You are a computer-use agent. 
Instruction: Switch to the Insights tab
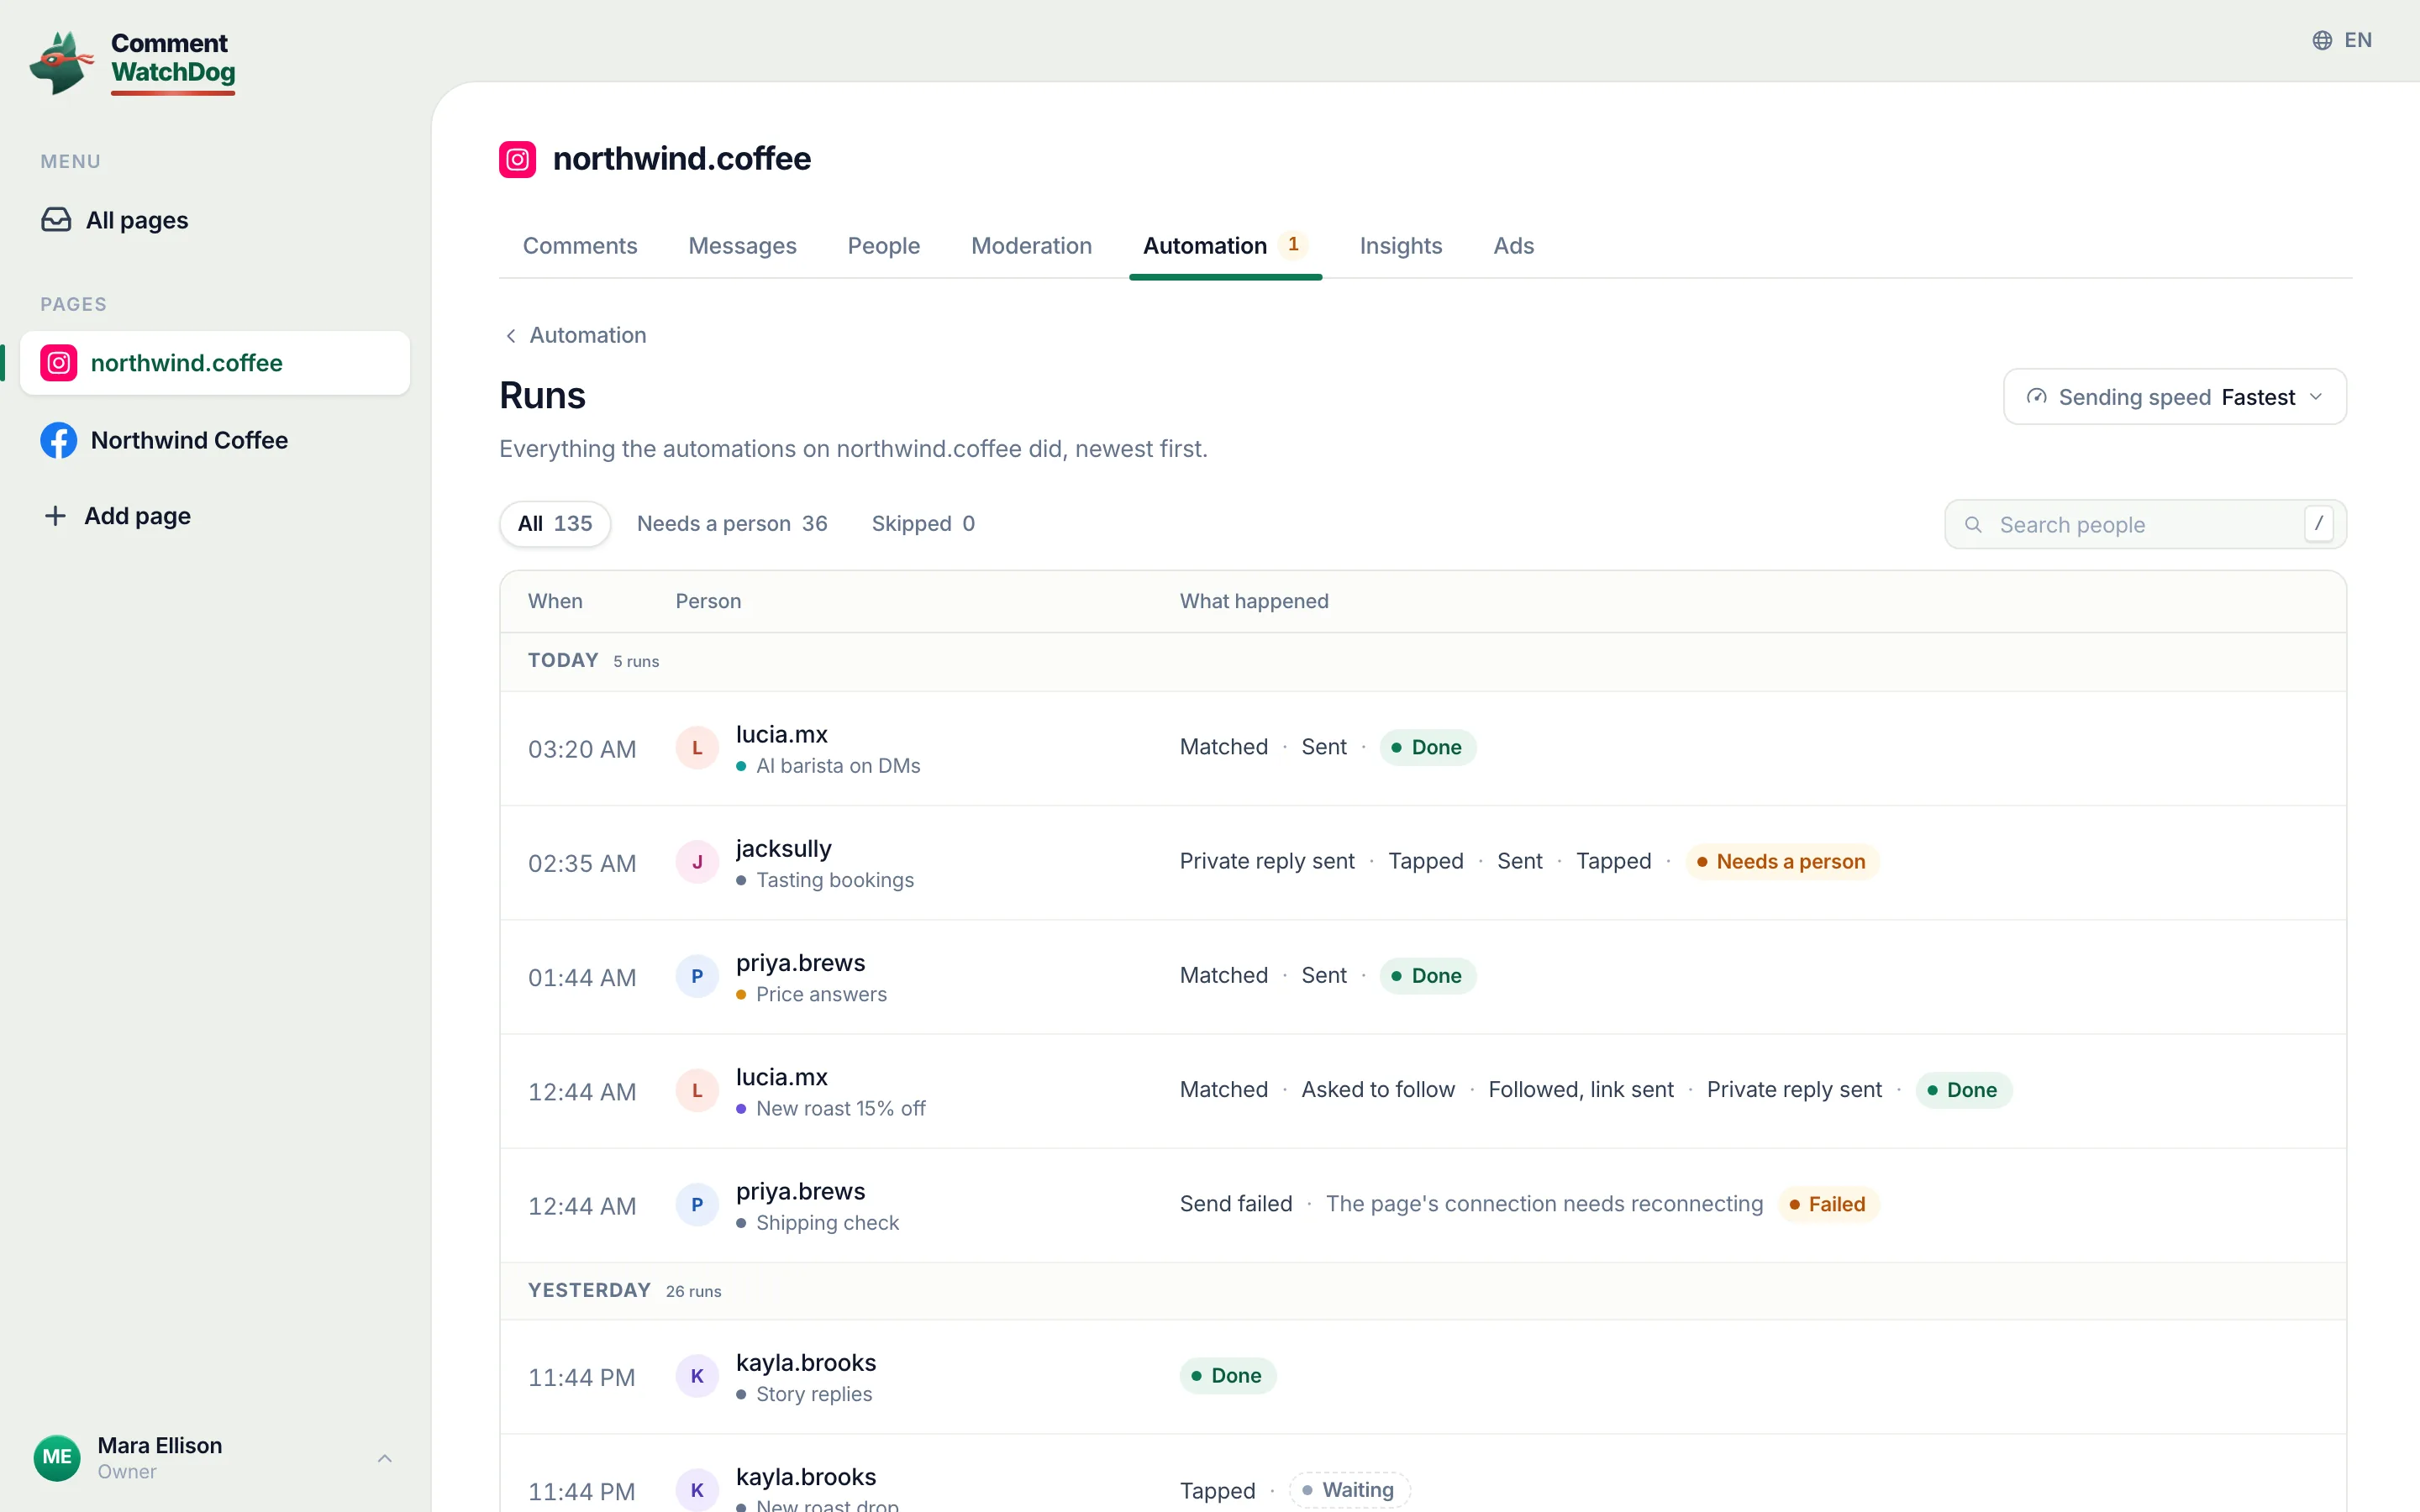tap(1400, 246)
